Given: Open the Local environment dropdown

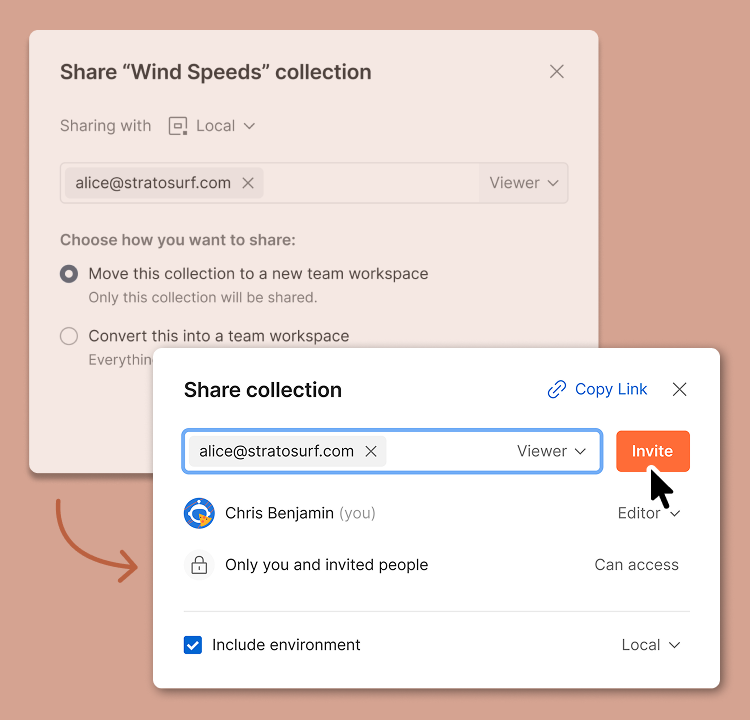Looking at the screenshot, I should [x=650, y=645].
